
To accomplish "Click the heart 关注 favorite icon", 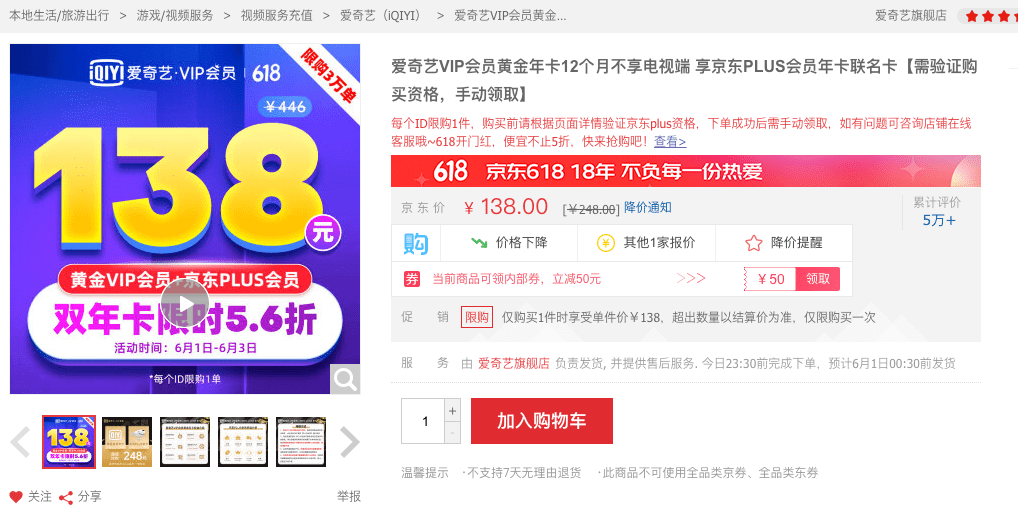I will coord(16,497).
